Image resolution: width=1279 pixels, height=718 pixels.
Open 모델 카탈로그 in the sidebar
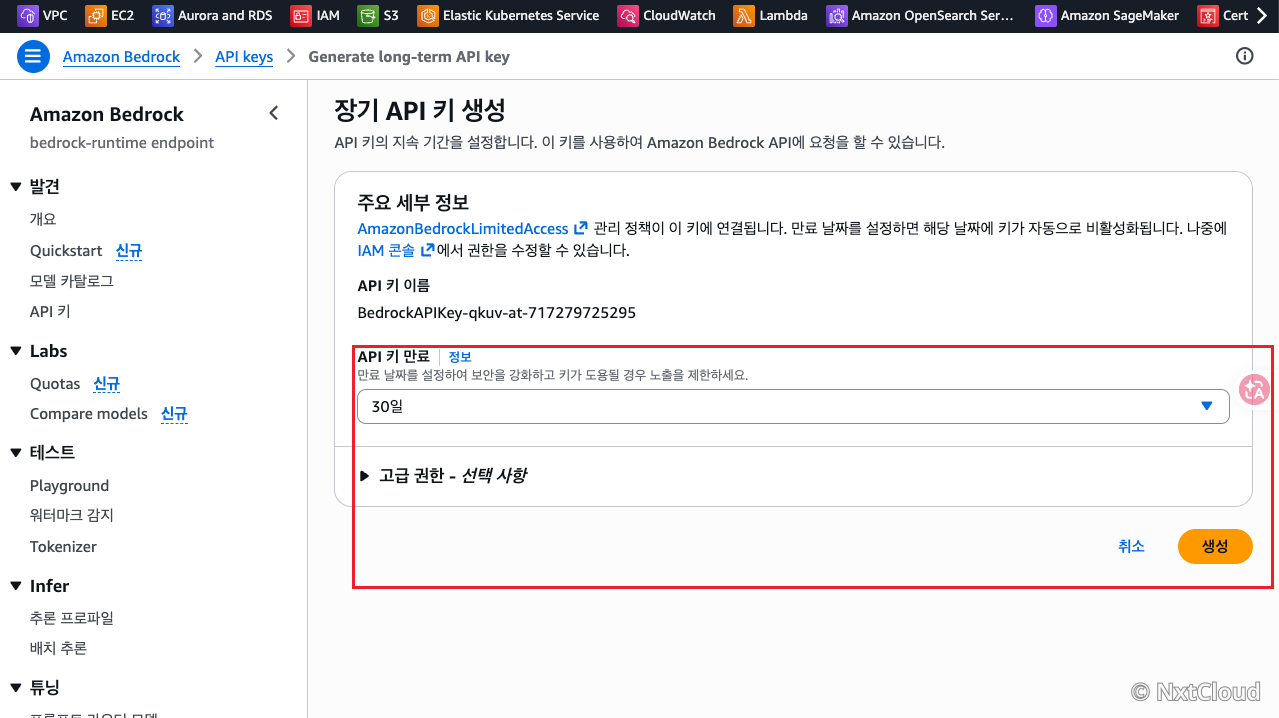72,281
